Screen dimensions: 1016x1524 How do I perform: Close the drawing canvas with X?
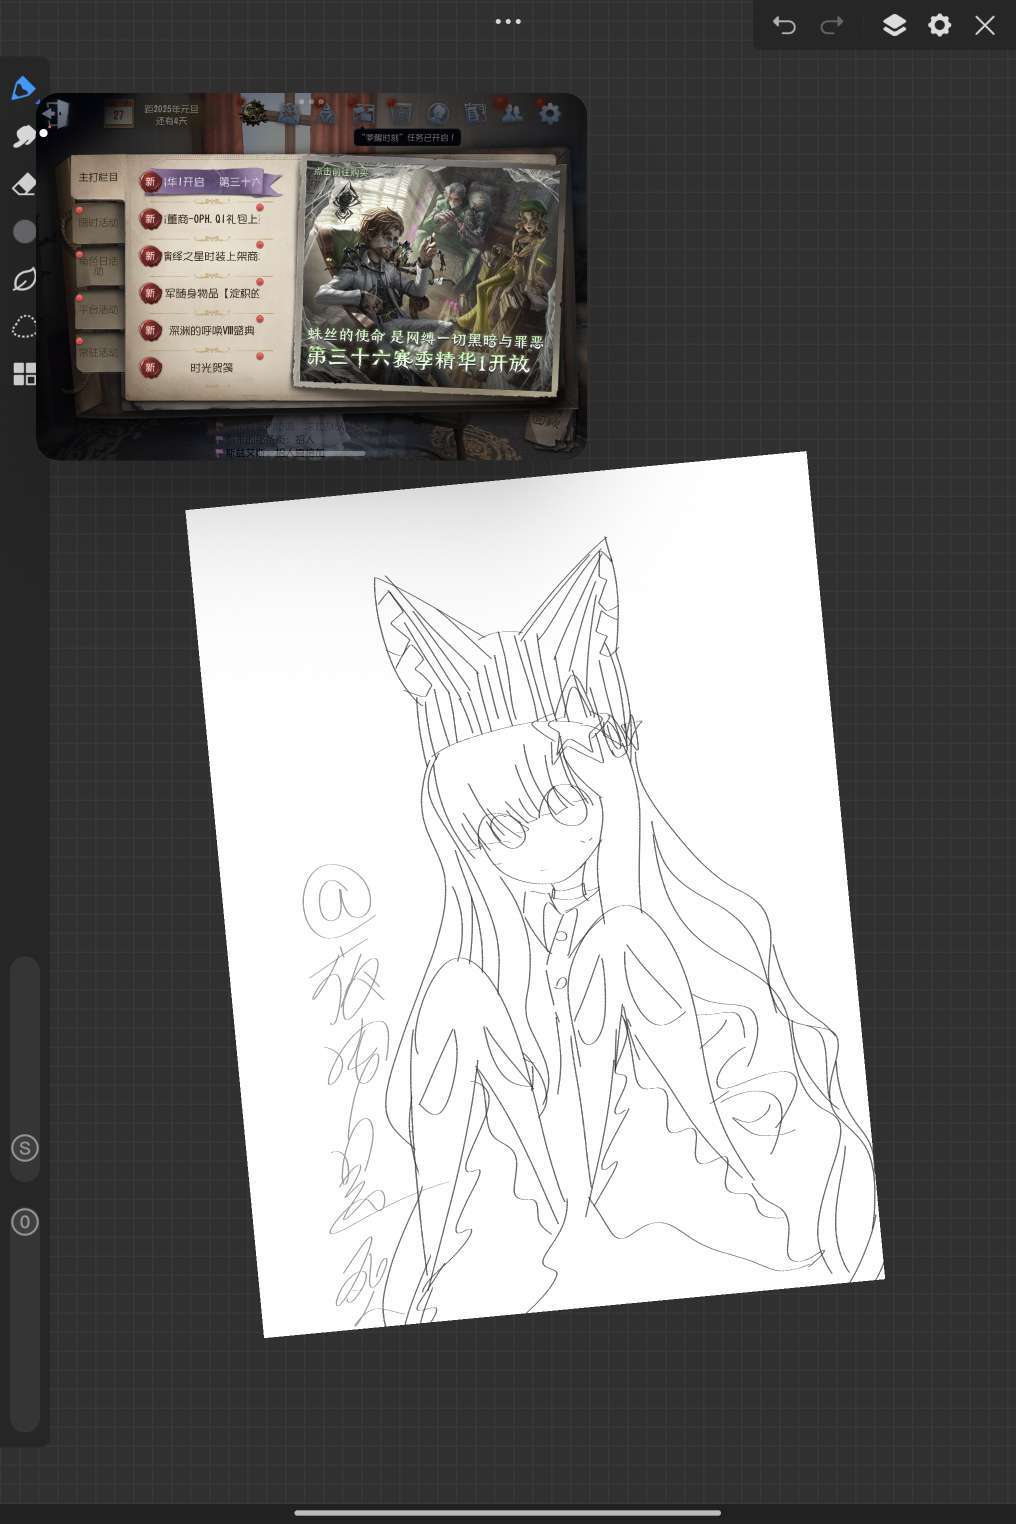[x=985, y=25]
